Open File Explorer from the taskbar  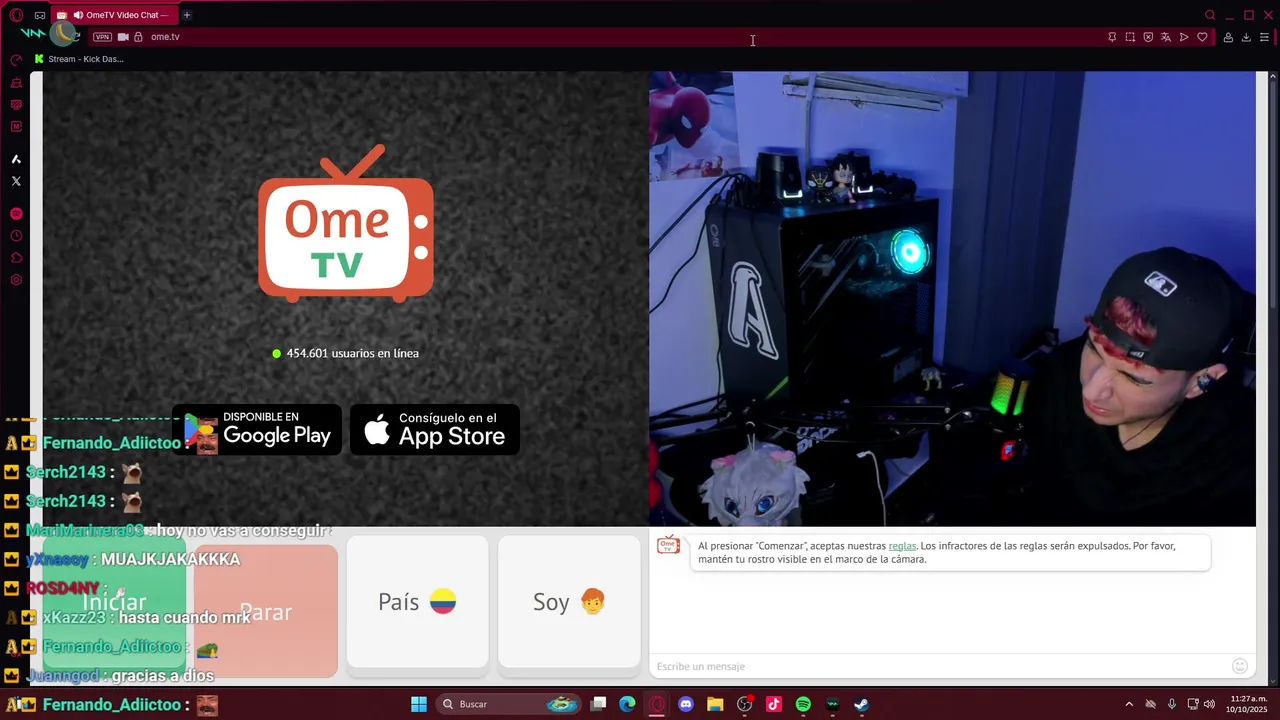(x=715, y=704)
